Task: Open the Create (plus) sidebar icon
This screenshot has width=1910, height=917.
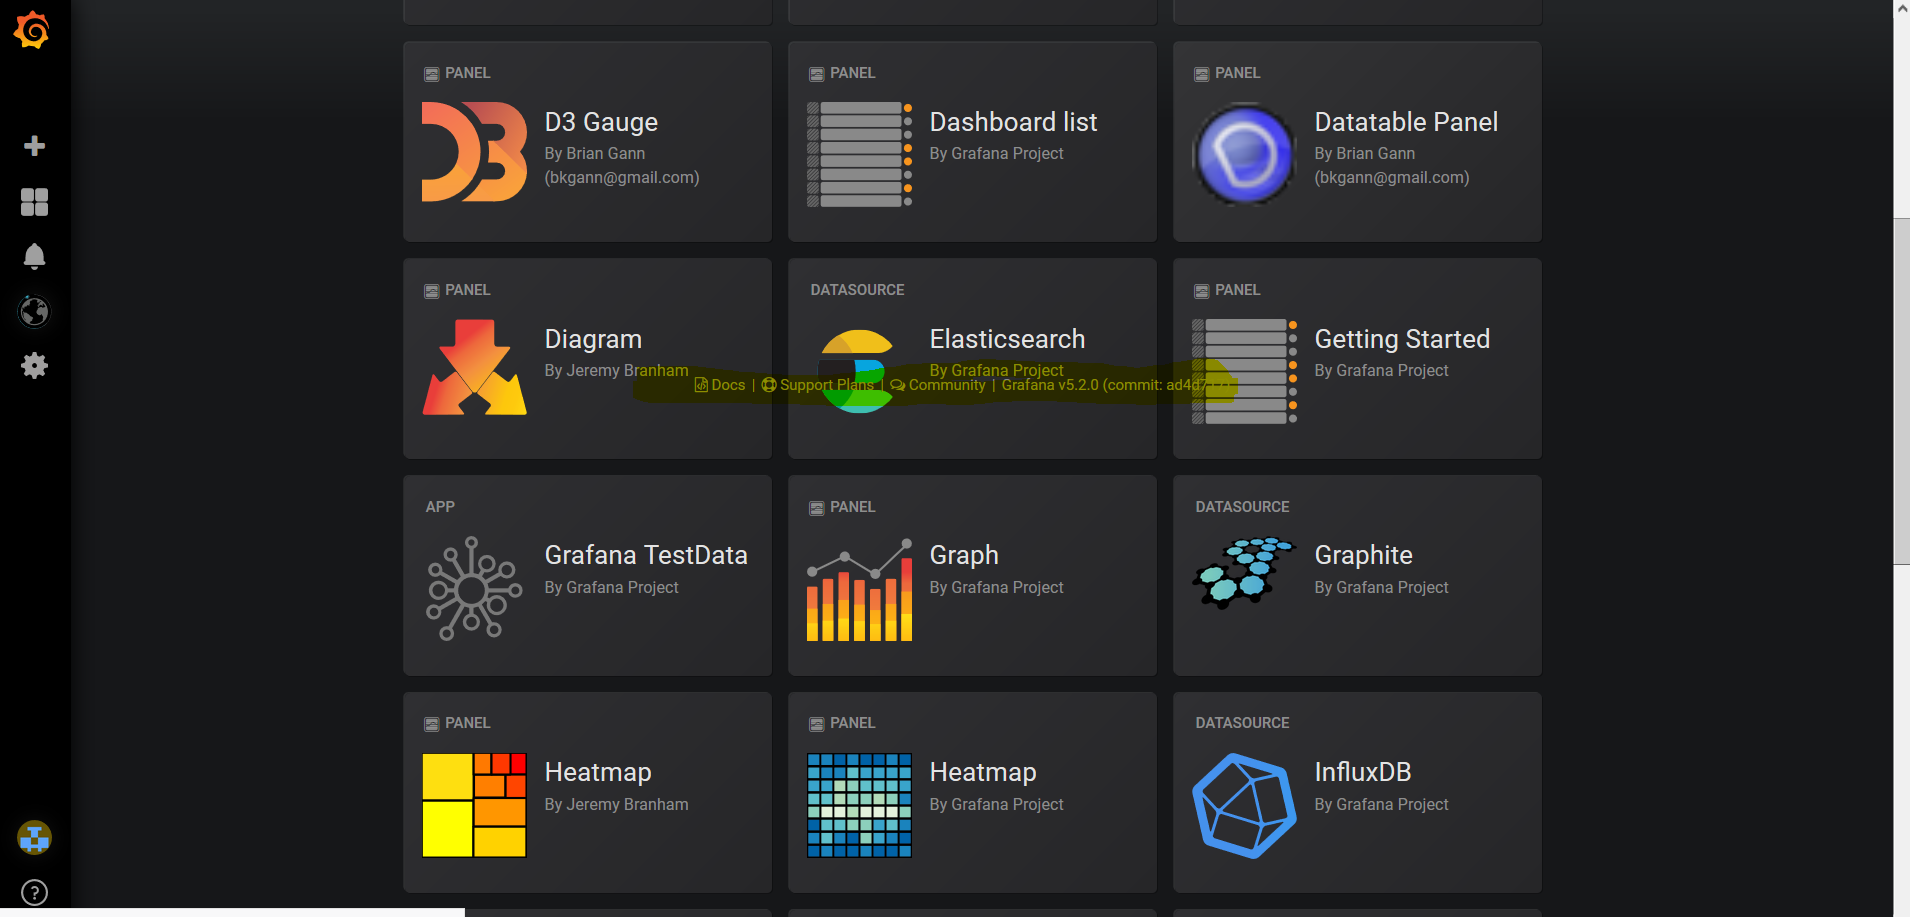Action: pyautogui.click(x=34, y=146)
